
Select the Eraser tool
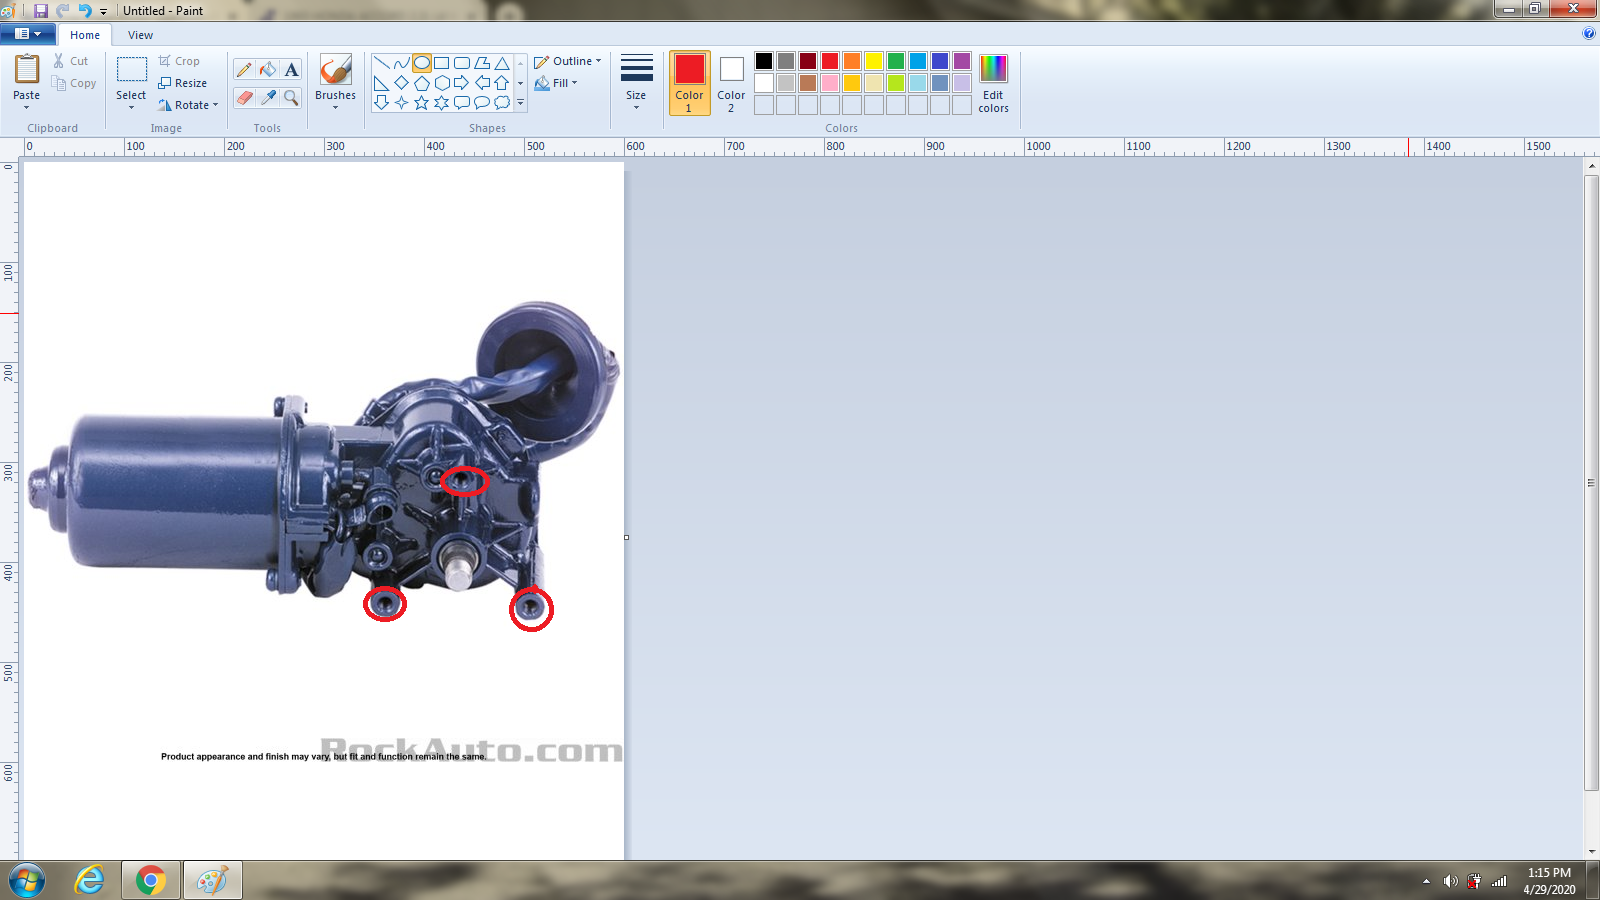click(244, 97)
